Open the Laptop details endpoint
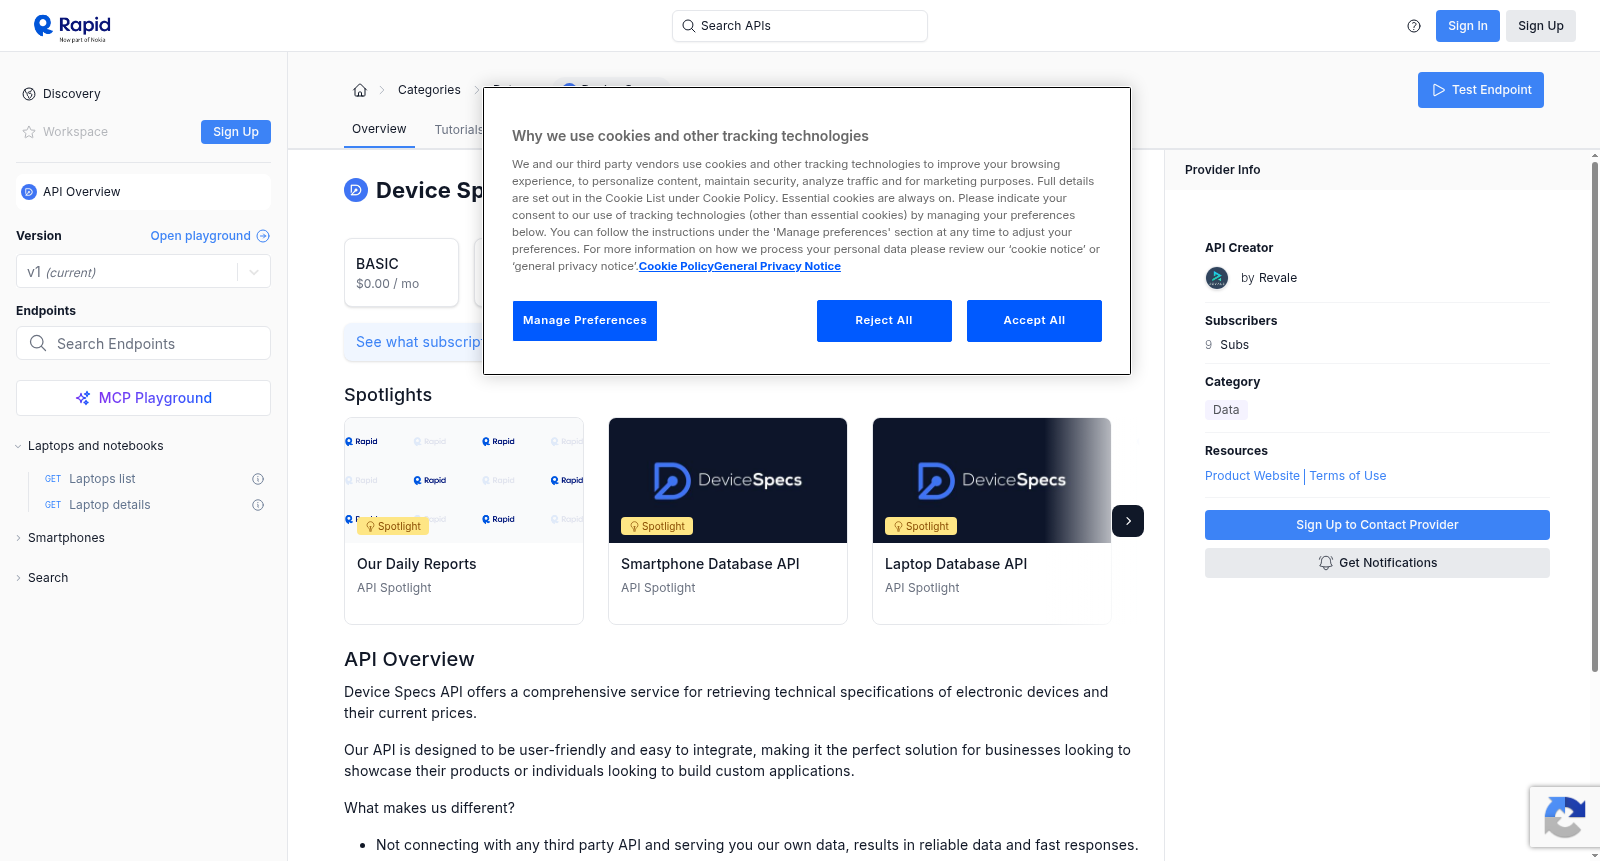The width and height of the screenshot is (1600, 861). pyautogui.click(x=110, y=505)
